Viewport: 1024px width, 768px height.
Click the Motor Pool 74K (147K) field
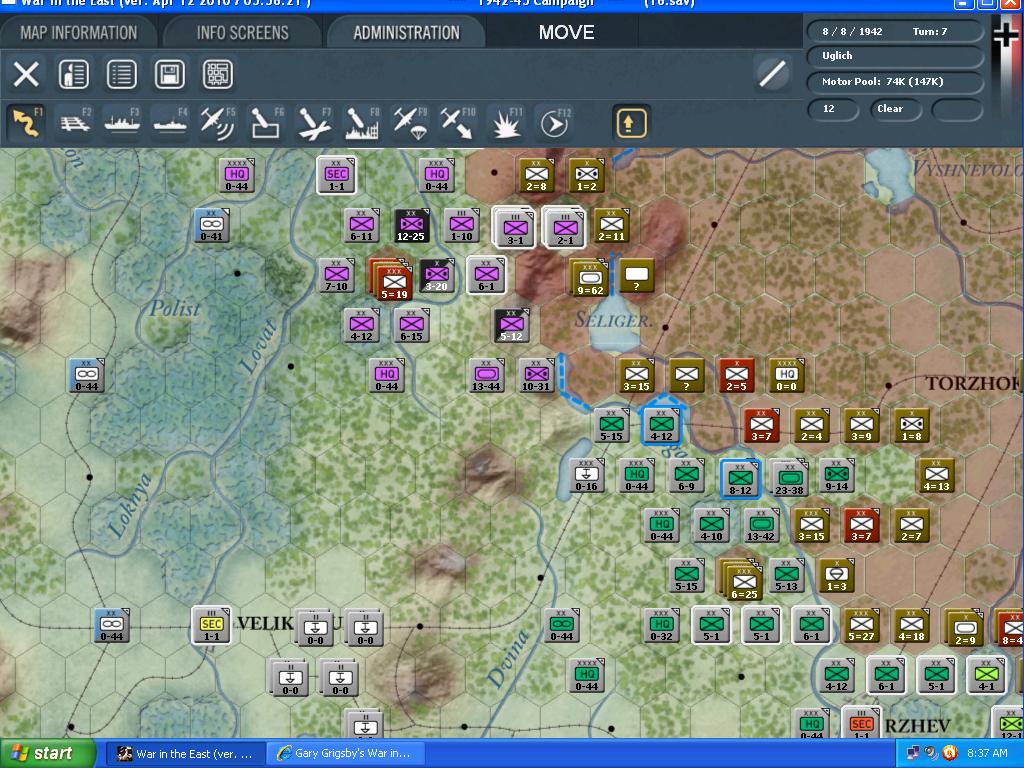click(895, 82)
